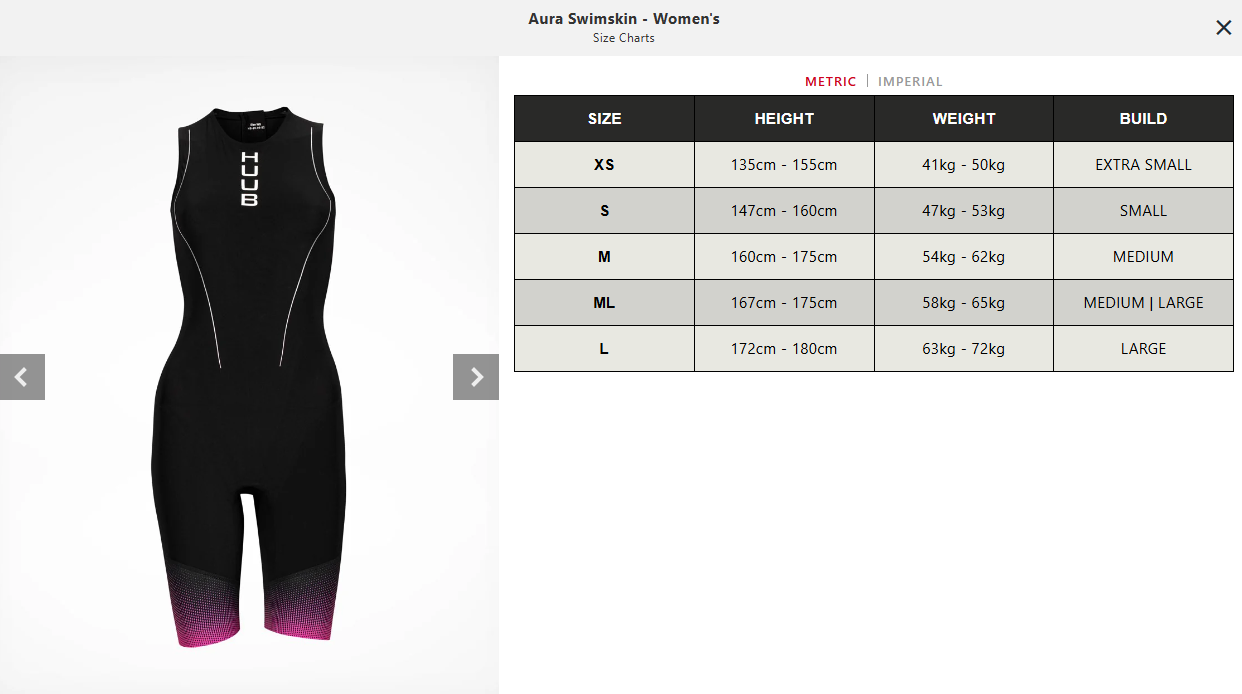Click the 63kg - 72kg weight cell
Image resolution: width=1242 pixels, height=694 pixels.
[x=964, y=349]
